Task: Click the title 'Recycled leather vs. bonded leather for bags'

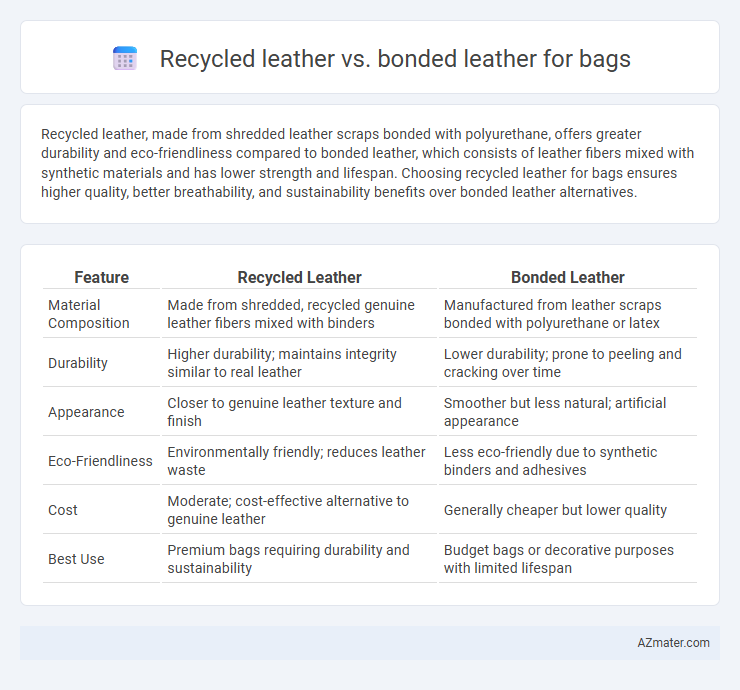Action: click(395, 59)
